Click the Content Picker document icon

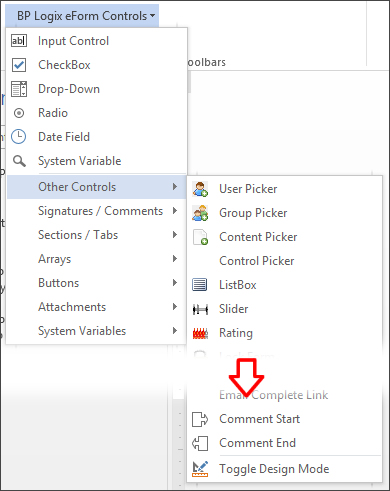200,237
